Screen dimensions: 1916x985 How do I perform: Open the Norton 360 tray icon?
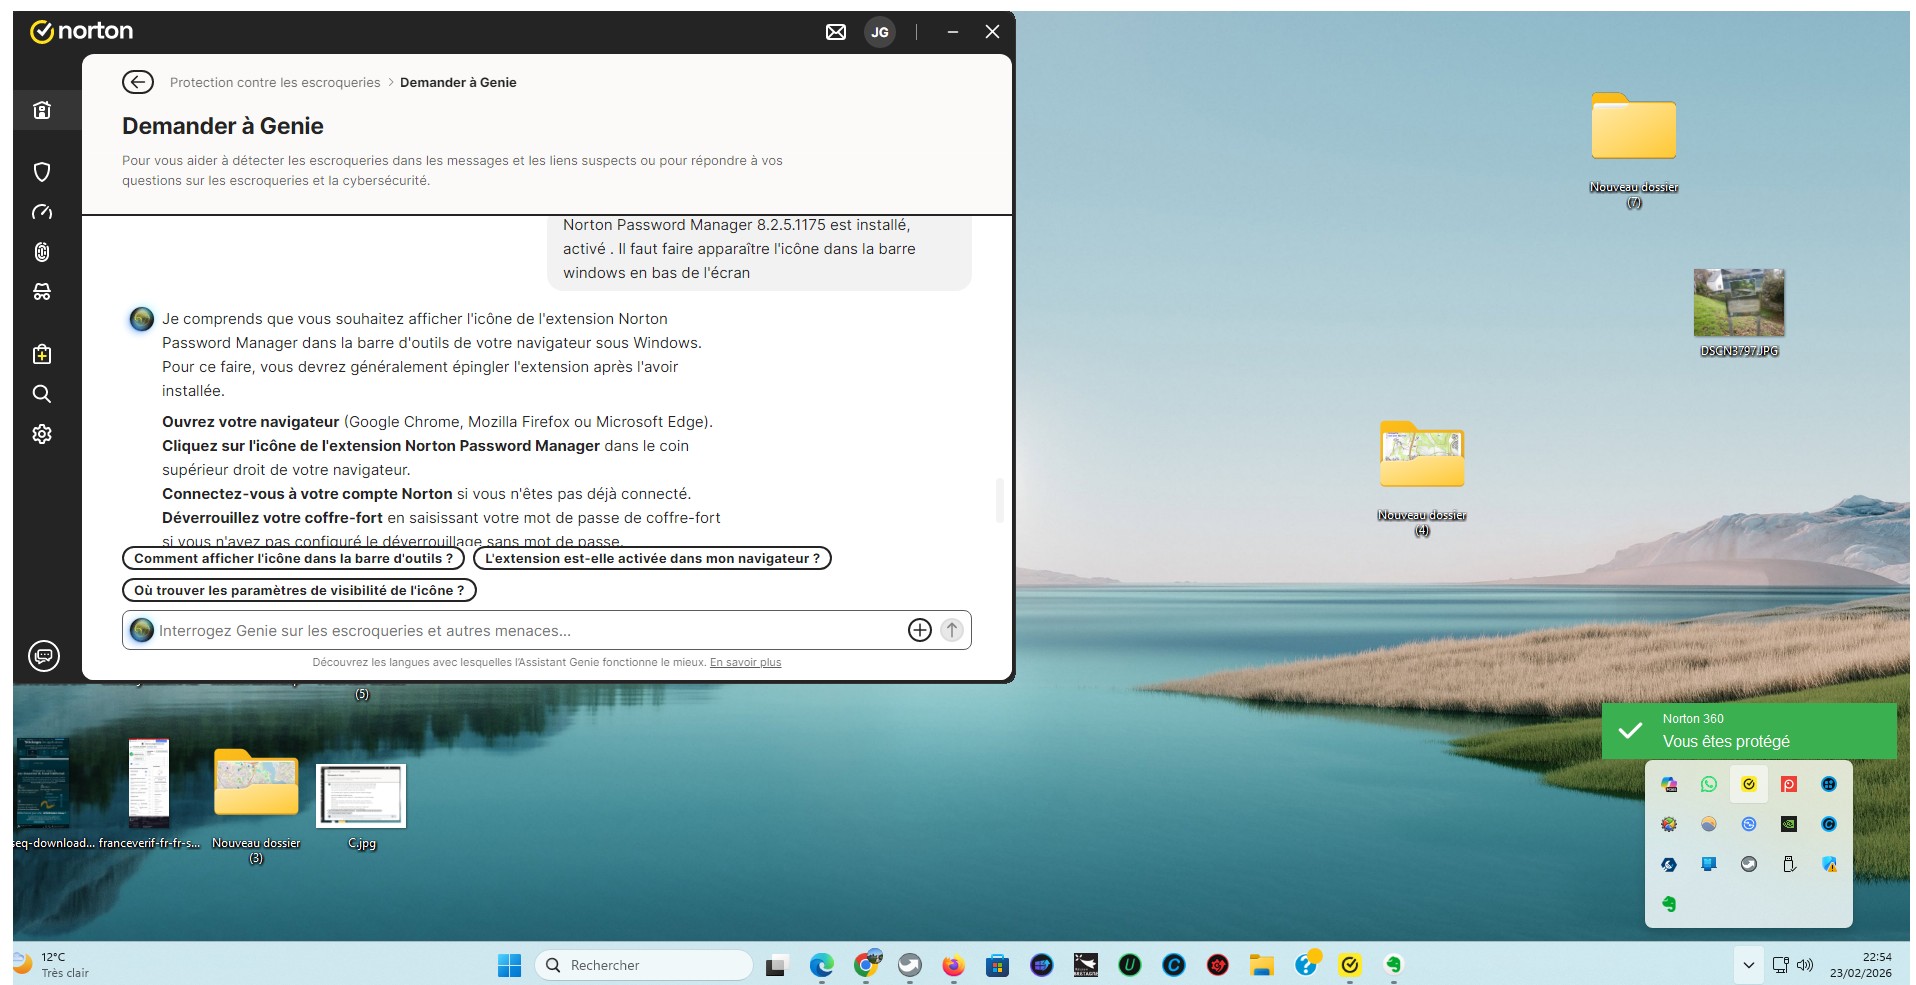click(x=1749, y=784)
